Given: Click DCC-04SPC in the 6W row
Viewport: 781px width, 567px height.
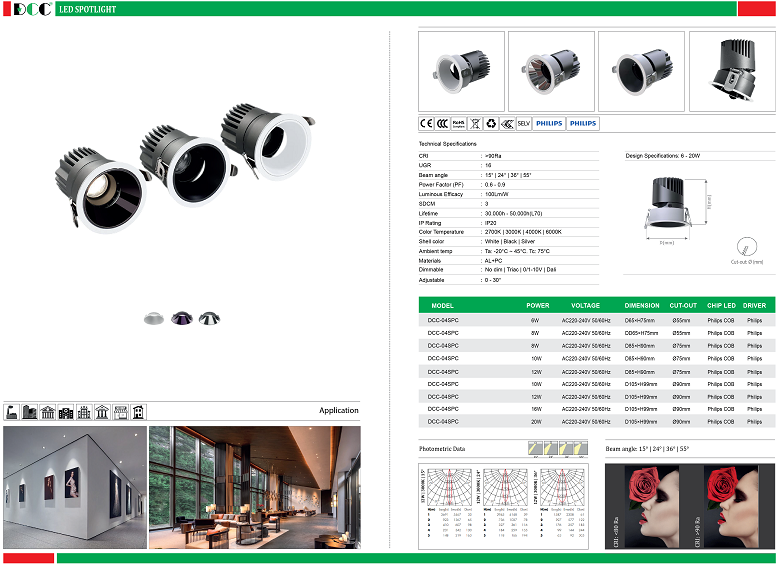Looking at the screenshot, I should coord(443,320).
